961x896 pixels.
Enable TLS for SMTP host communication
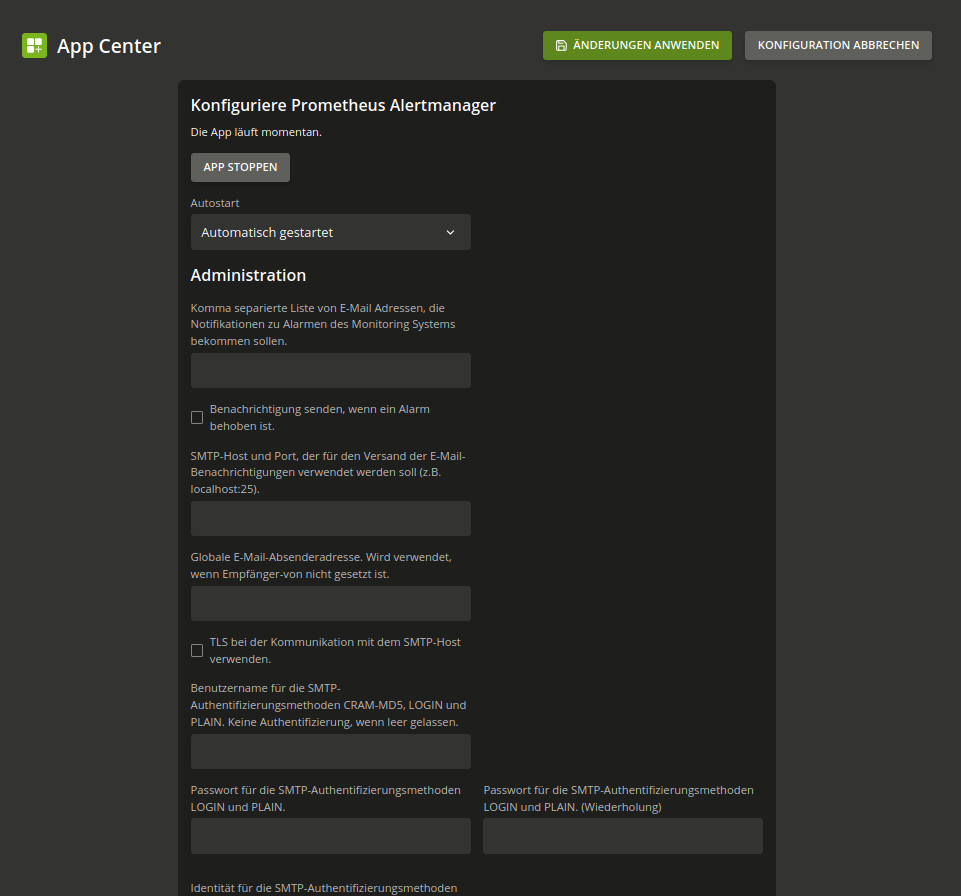point(197,650)
